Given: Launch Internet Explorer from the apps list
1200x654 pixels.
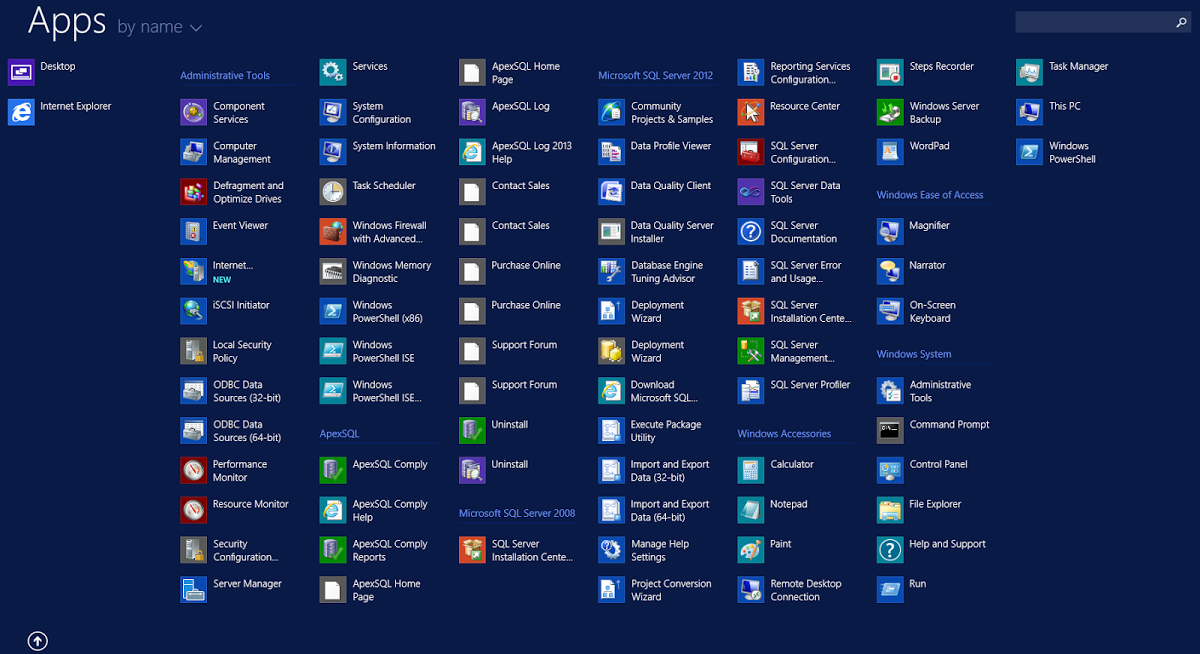Looking at the screenshot, I should (x=21, y=112).
